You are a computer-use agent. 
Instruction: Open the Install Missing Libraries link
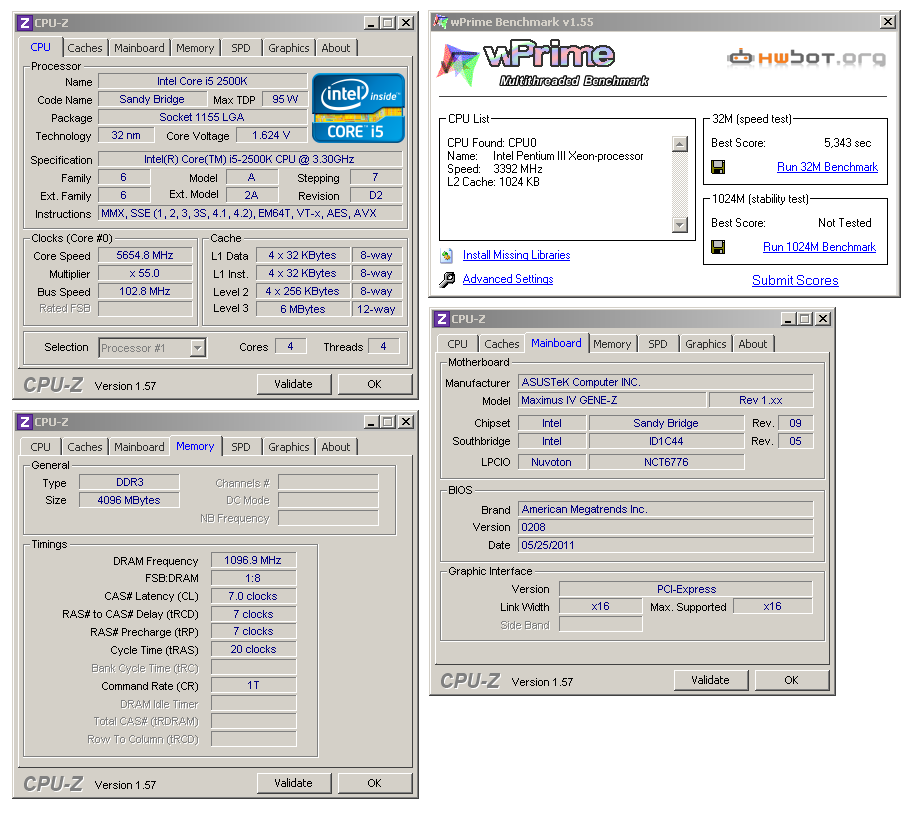coord(516,255)
